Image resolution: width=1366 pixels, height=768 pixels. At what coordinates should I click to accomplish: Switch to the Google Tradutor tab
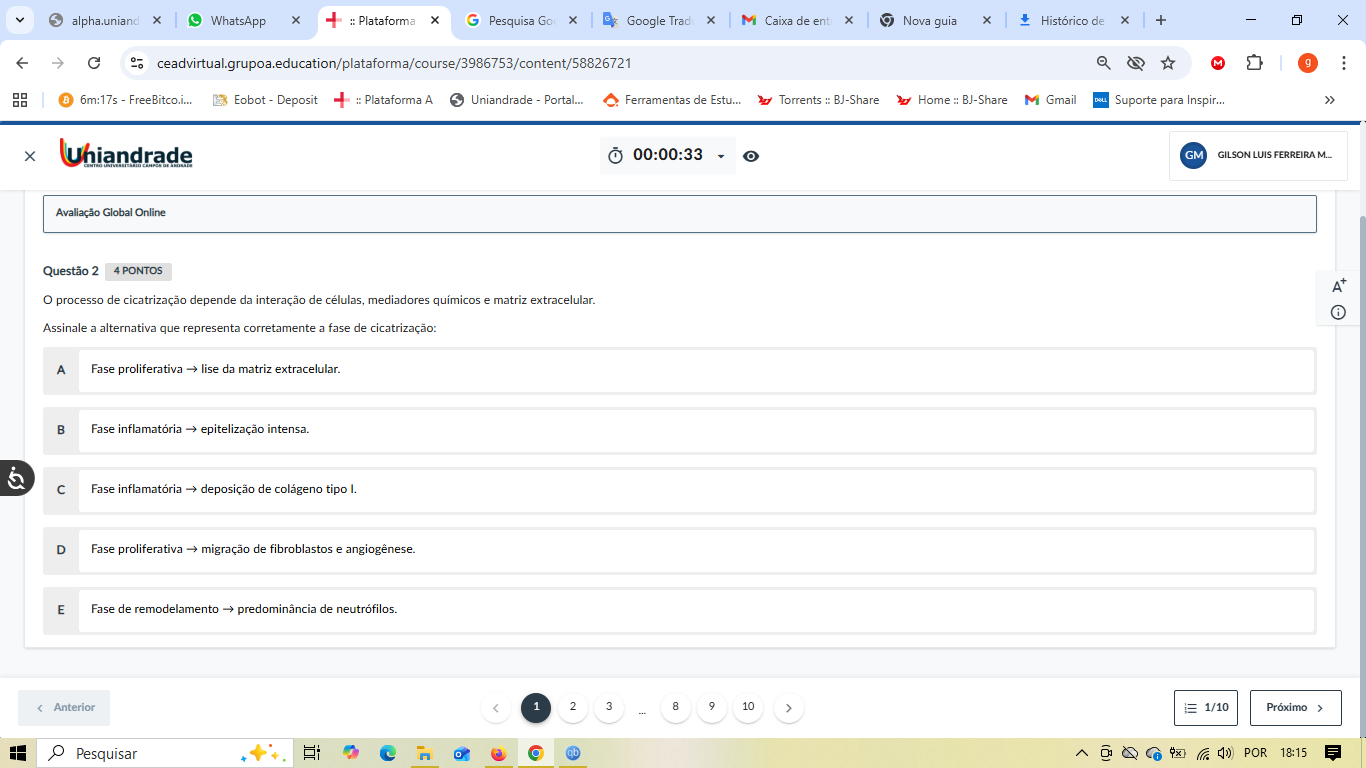658,20
